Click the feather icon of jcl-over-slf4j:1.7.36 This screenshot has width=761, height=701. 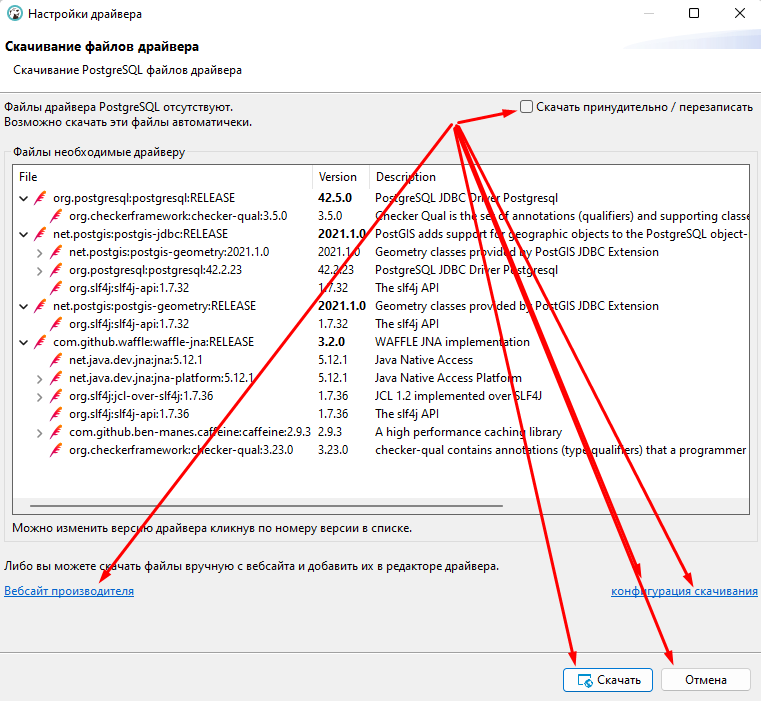click(56, 396)
